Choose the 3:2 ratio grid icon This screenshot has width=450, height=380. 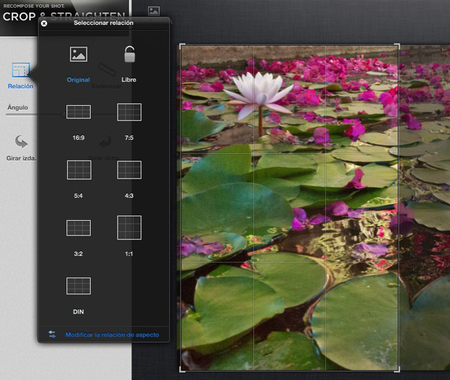click(x=78, y=228)
